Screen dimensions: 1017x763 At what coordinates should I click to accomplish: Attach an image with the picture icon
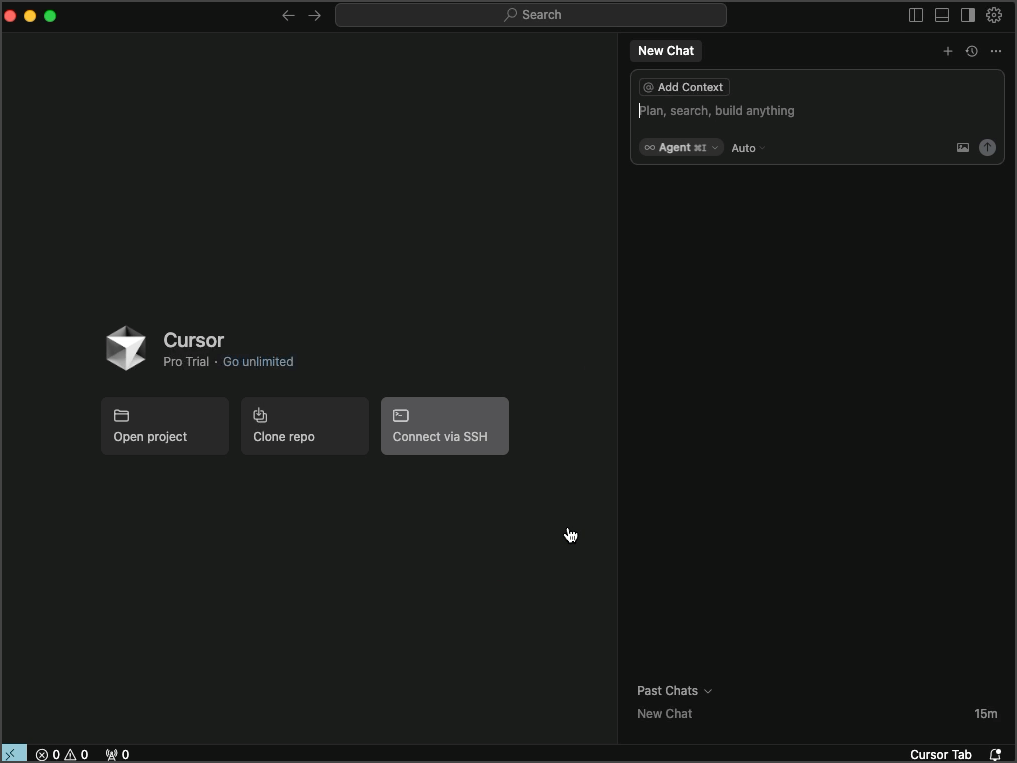tap(963, 148)
